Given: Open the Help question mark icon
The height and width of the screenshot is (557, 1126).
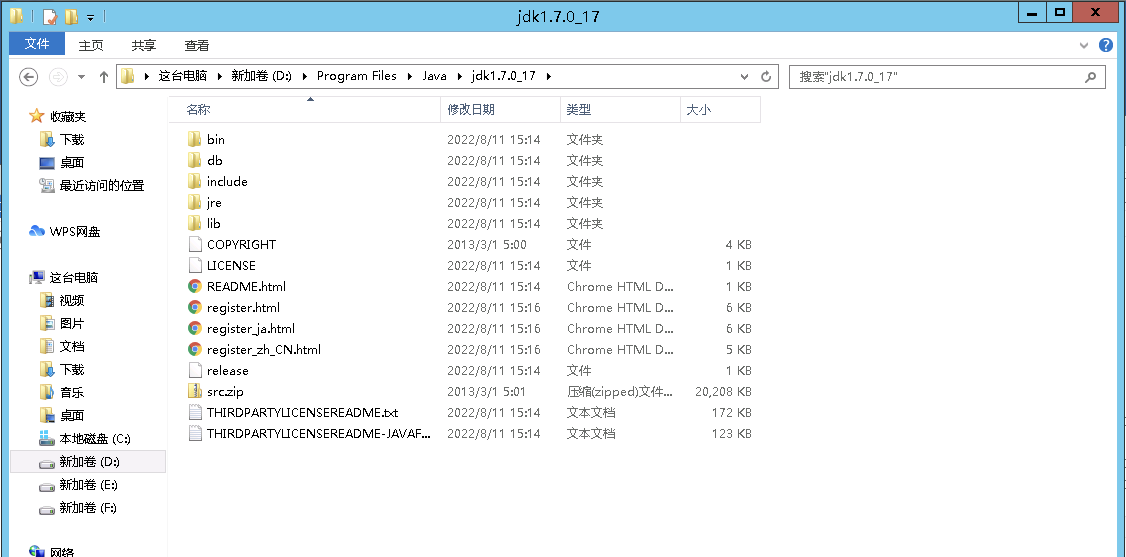Looking at the screenshot, I should tap(1106, 46).
